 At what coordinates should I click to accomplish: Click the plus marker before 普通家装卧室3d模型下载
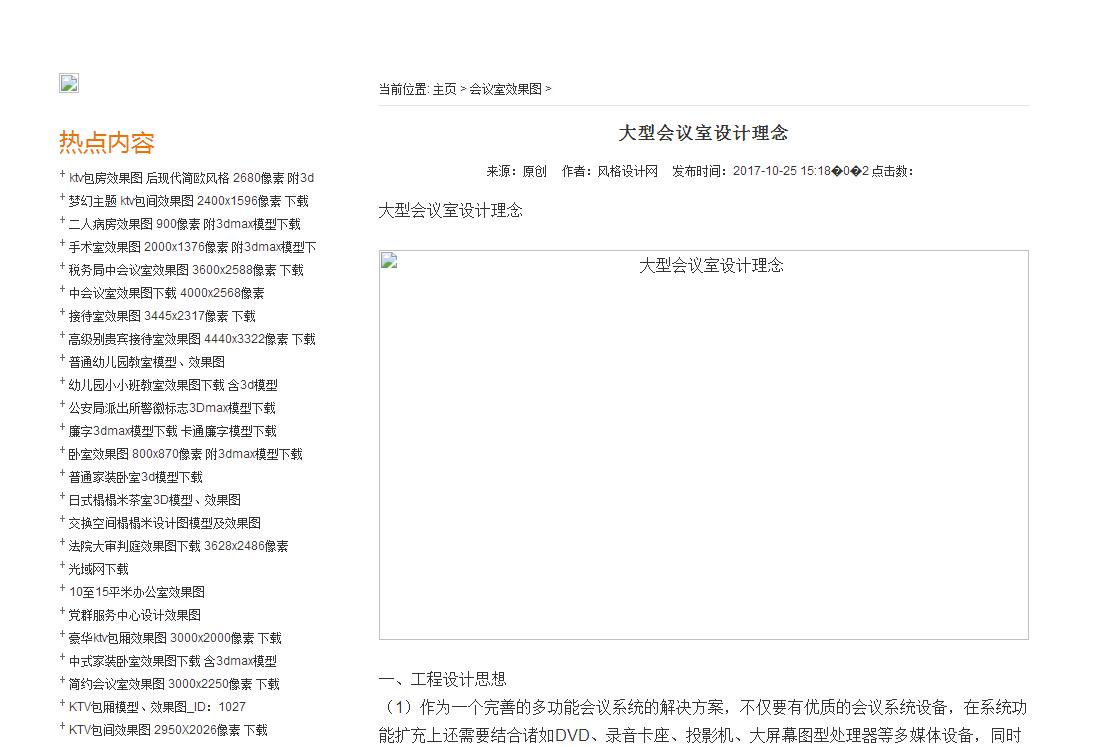pyautogui.click(x=60, y=472)
